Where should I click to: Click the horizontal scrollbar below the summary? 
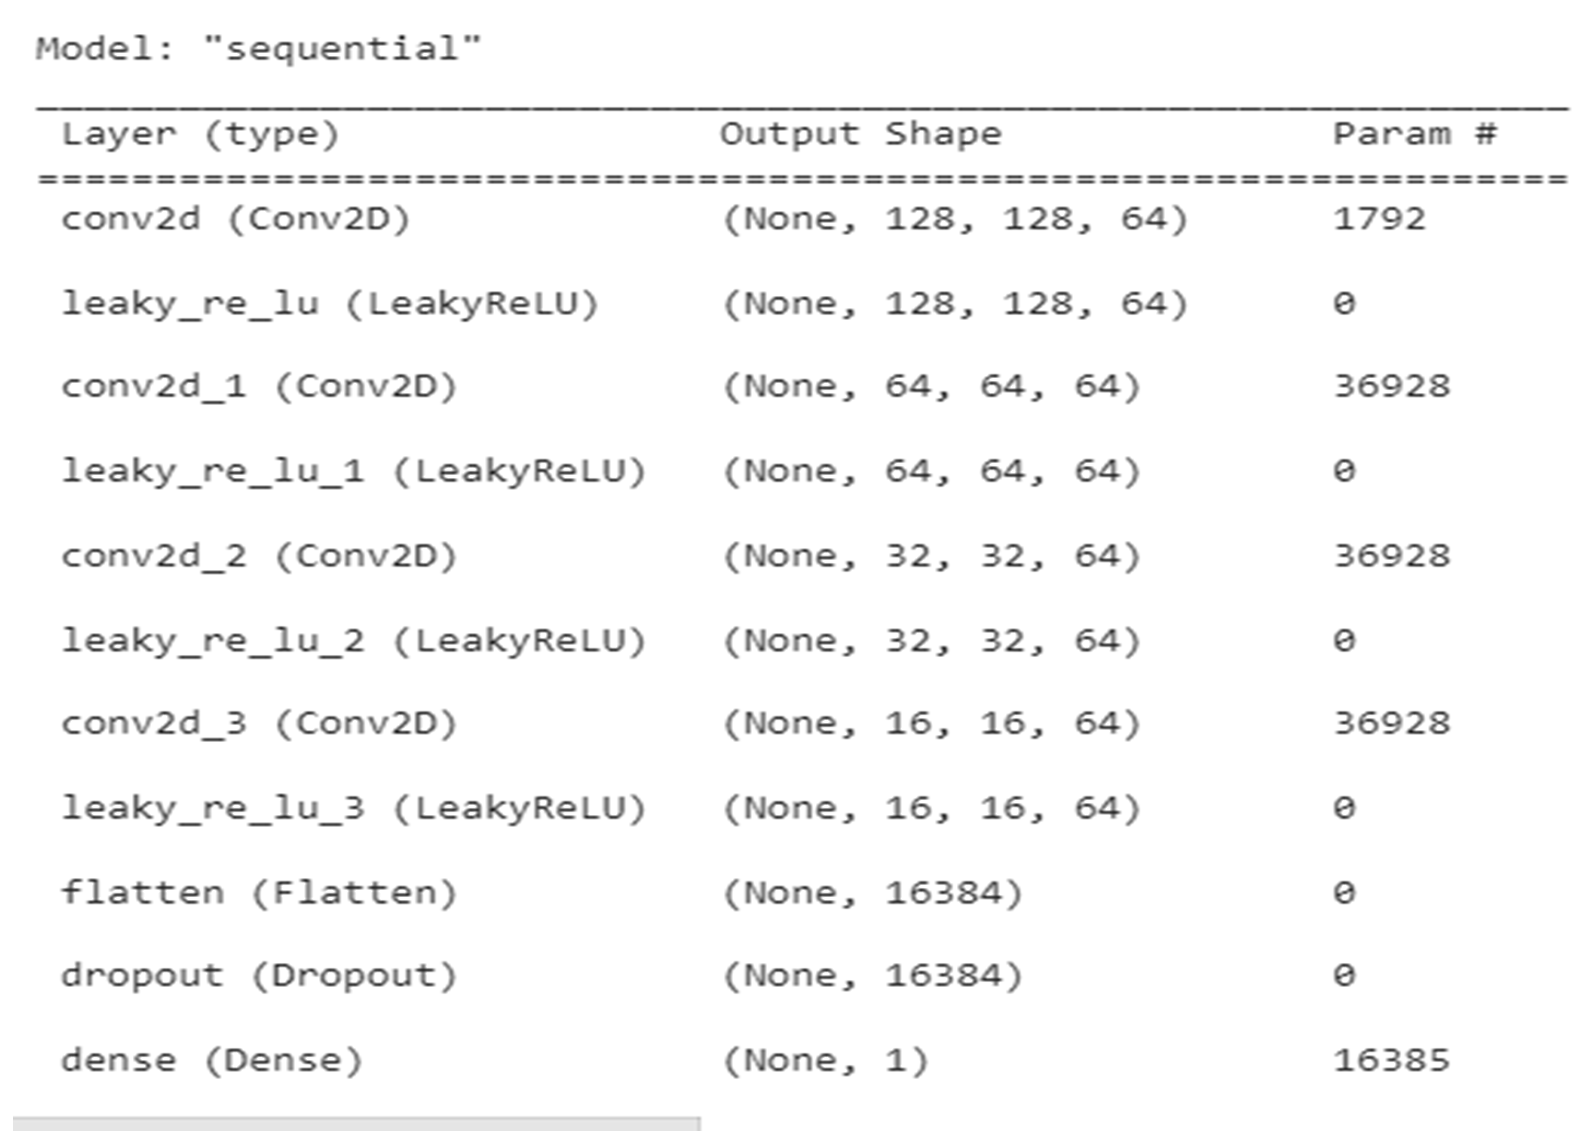[x=357, y=1125]
